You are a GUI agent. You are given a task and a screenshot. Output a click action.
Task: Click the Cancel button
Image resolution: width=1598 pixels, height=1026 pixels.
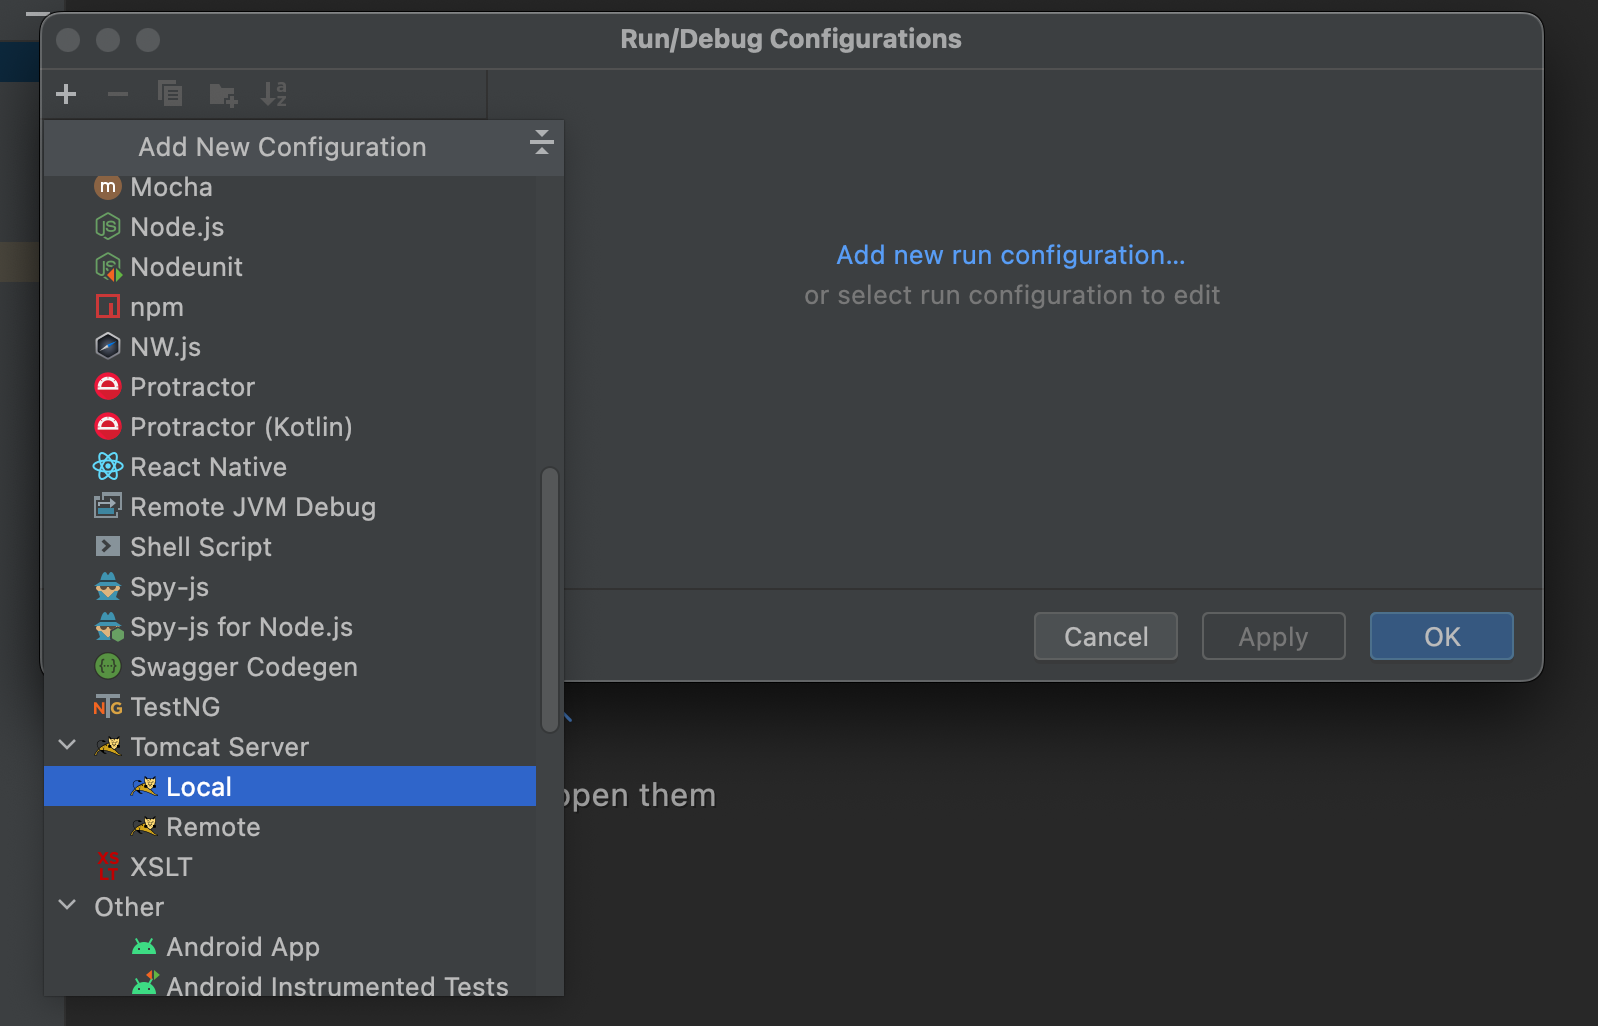point(1106,636)
